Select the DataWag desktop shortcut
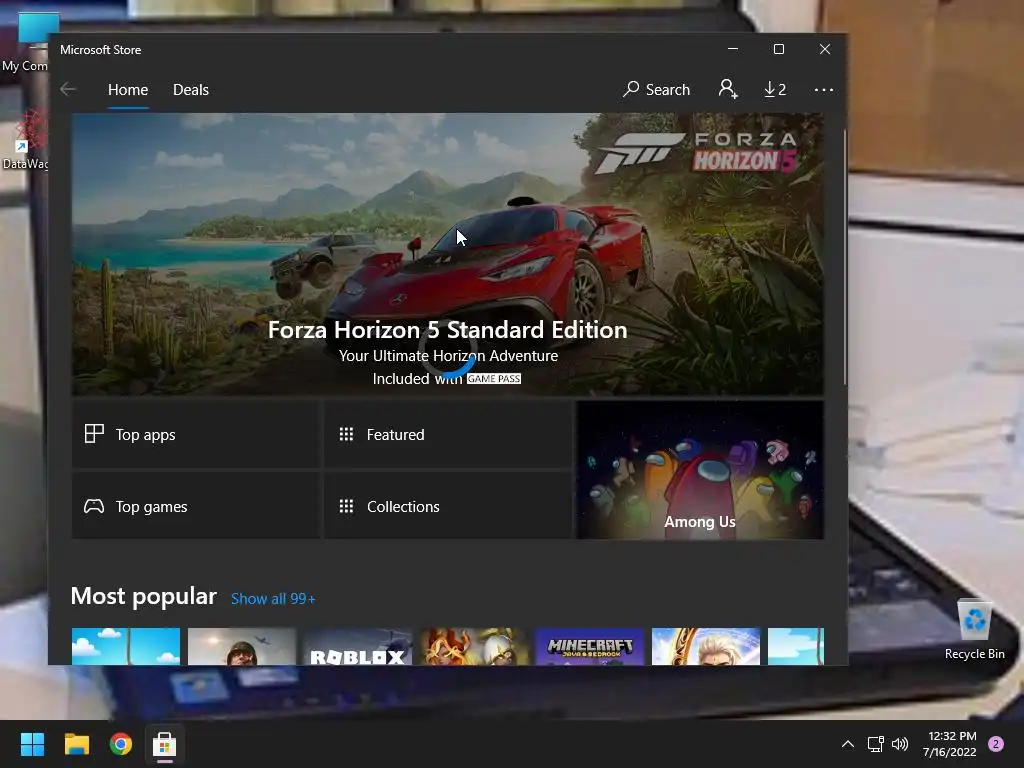Screen dimensions: 1024x768 click(x=26, y=140)
